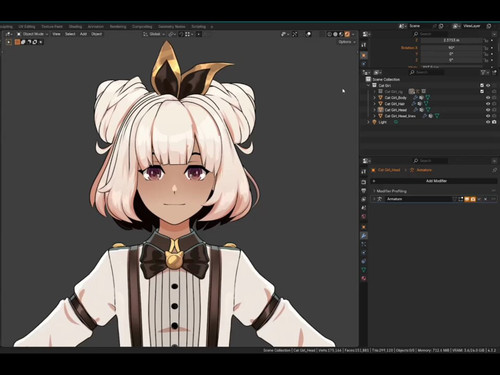Image resolution: width=500 pixels, height=375 pixels.
Task: Switch to the Scripting workspace tab
Action: pyautogui.click(x=198, y=27)
